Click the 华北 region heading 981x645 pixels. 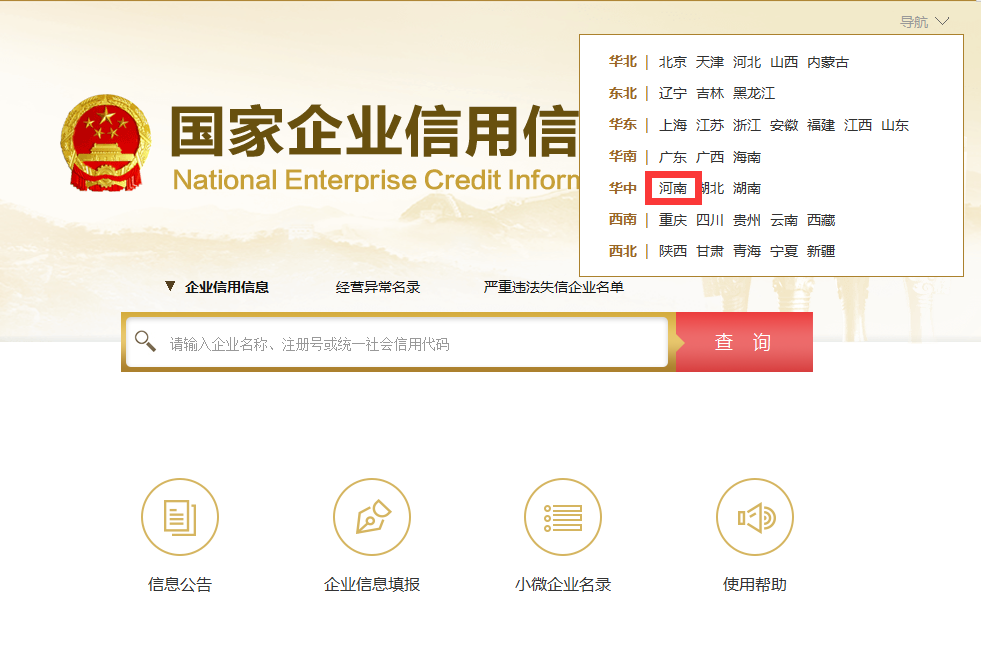pyautogui.click(x=623, y=61)
